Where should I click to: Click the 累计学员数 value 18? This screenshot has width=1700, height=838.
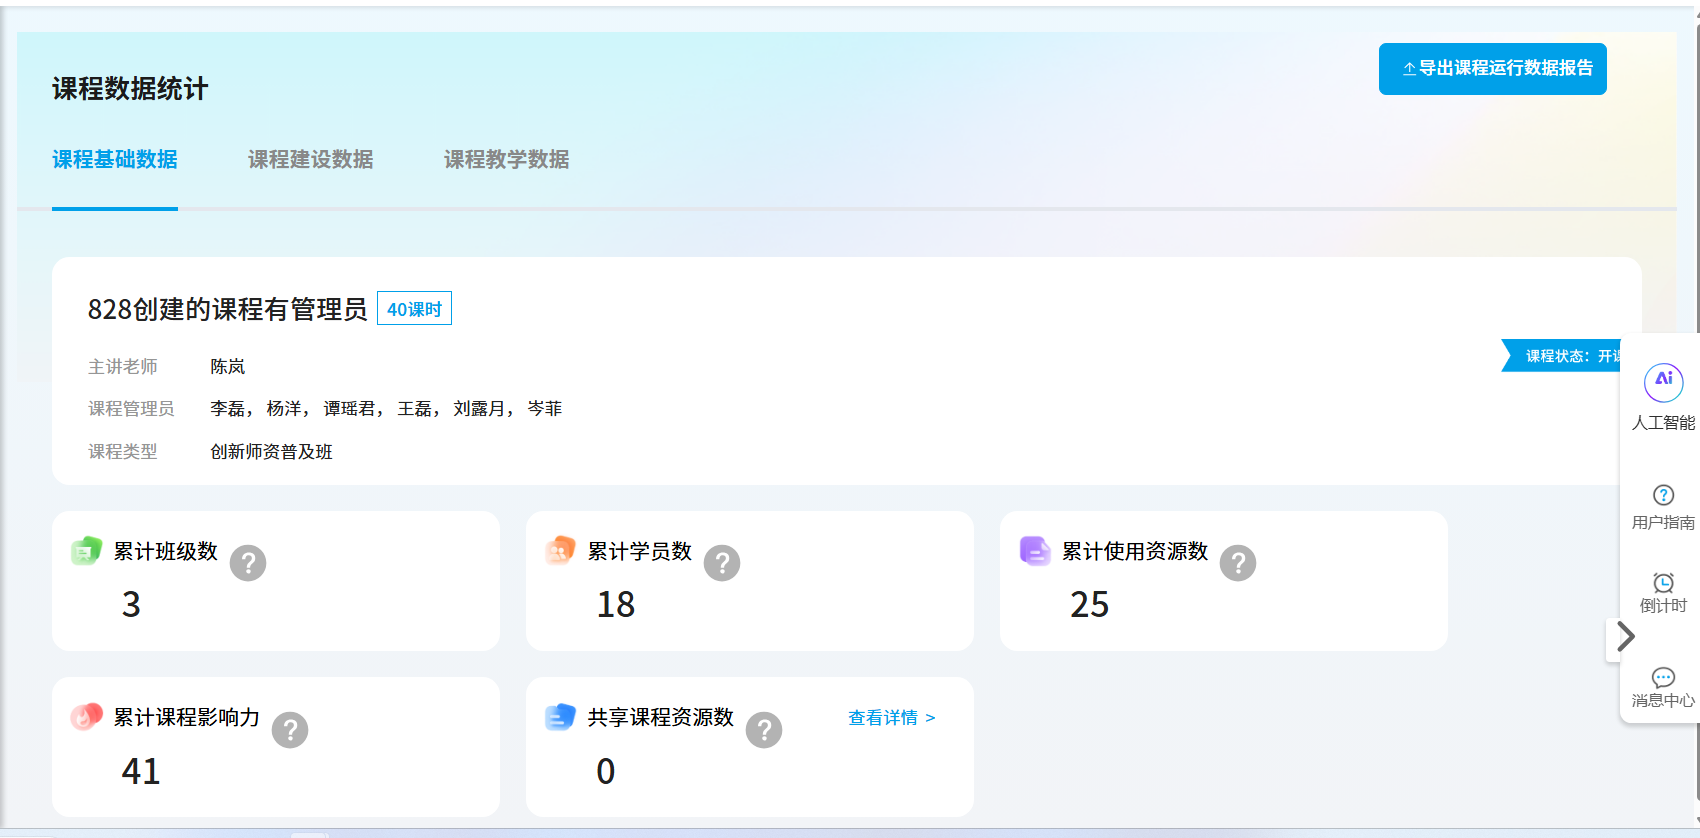click(616, 605)
